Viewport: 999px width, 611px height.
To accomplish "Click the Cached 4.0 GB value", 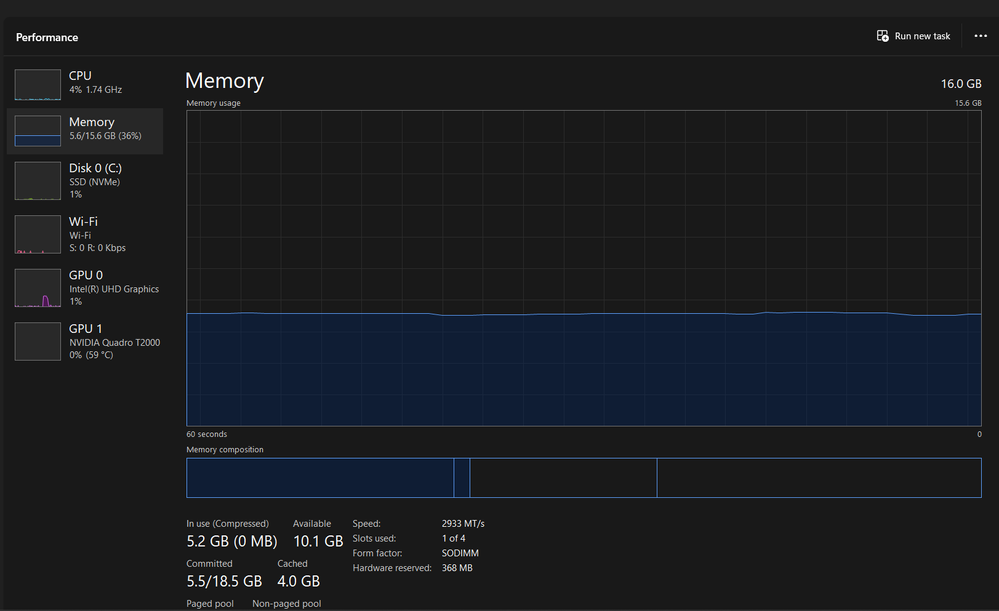I will (x=298, y=581).
